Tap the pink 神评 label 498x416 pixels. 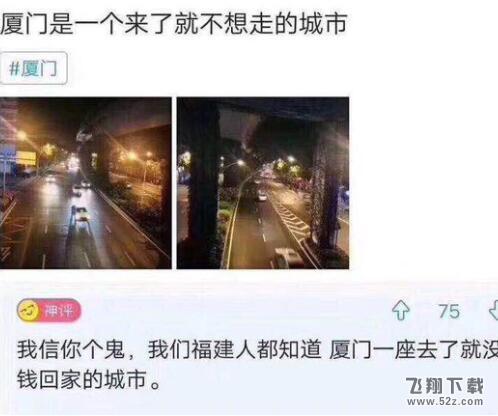click(59, 311)
